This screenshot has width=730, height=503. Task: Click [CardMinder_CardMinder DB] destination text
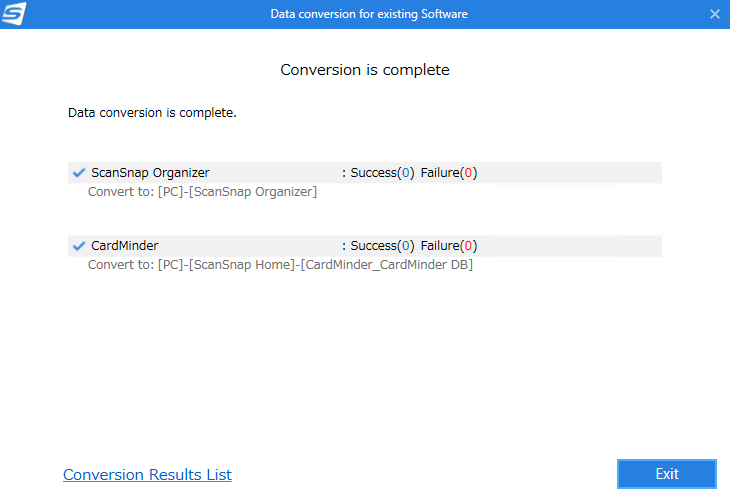point(386,265)
